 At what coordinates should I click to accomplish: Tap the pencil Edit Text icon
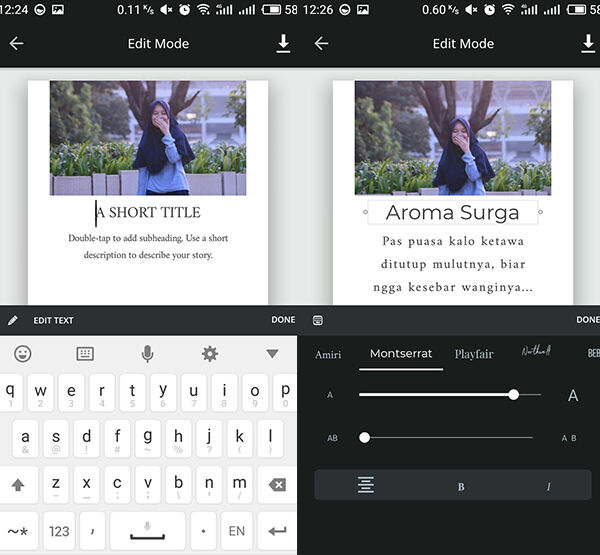click(13, 320)
